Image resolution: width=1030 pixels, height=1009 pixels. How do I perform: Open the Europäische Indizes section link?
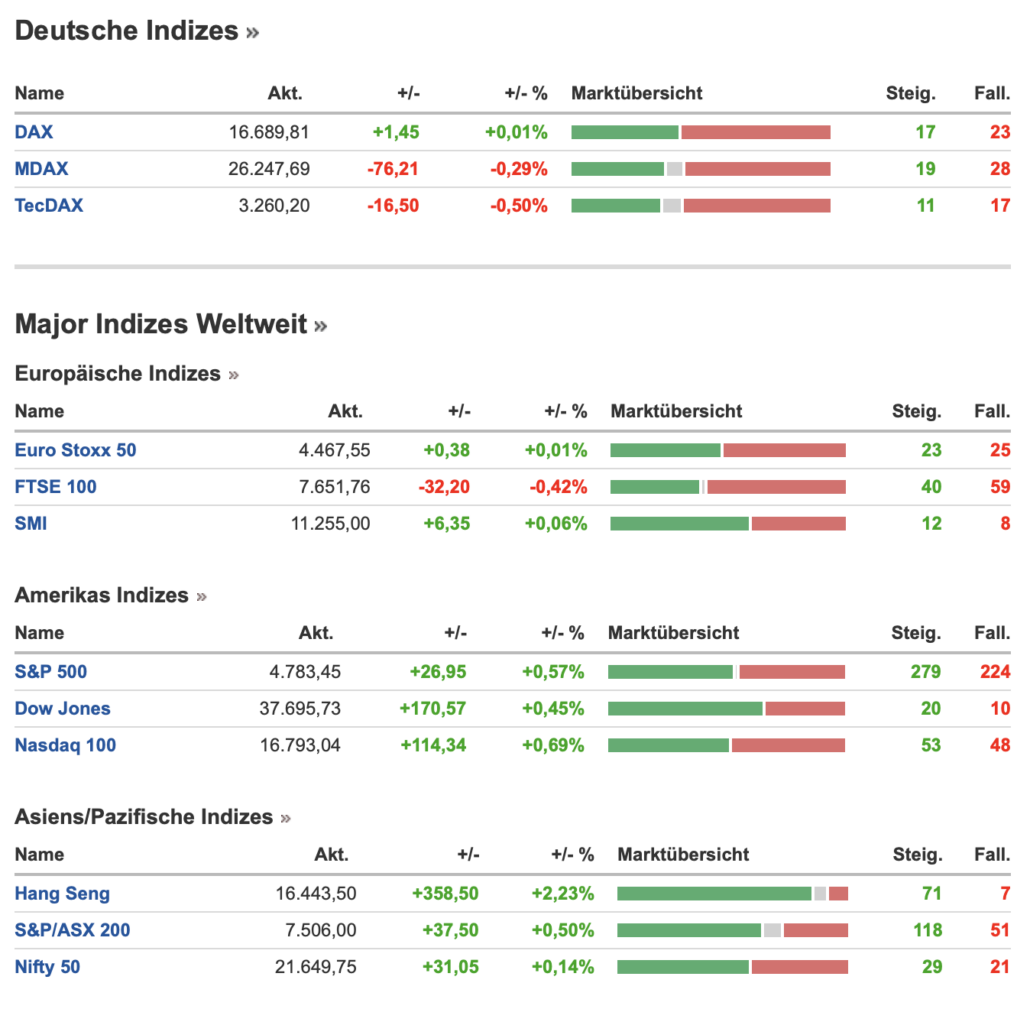click(x=127, y=373)
